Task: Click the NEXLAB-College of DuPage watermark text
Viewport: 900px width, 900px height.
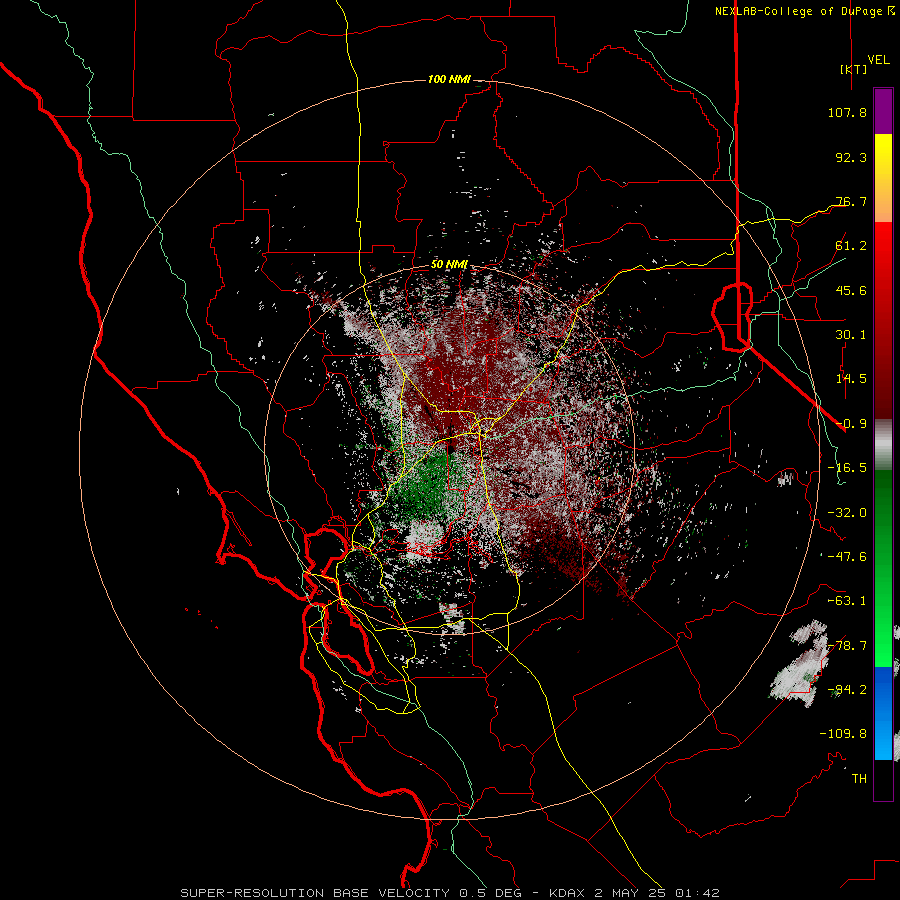Action: (x=804, y=11)
